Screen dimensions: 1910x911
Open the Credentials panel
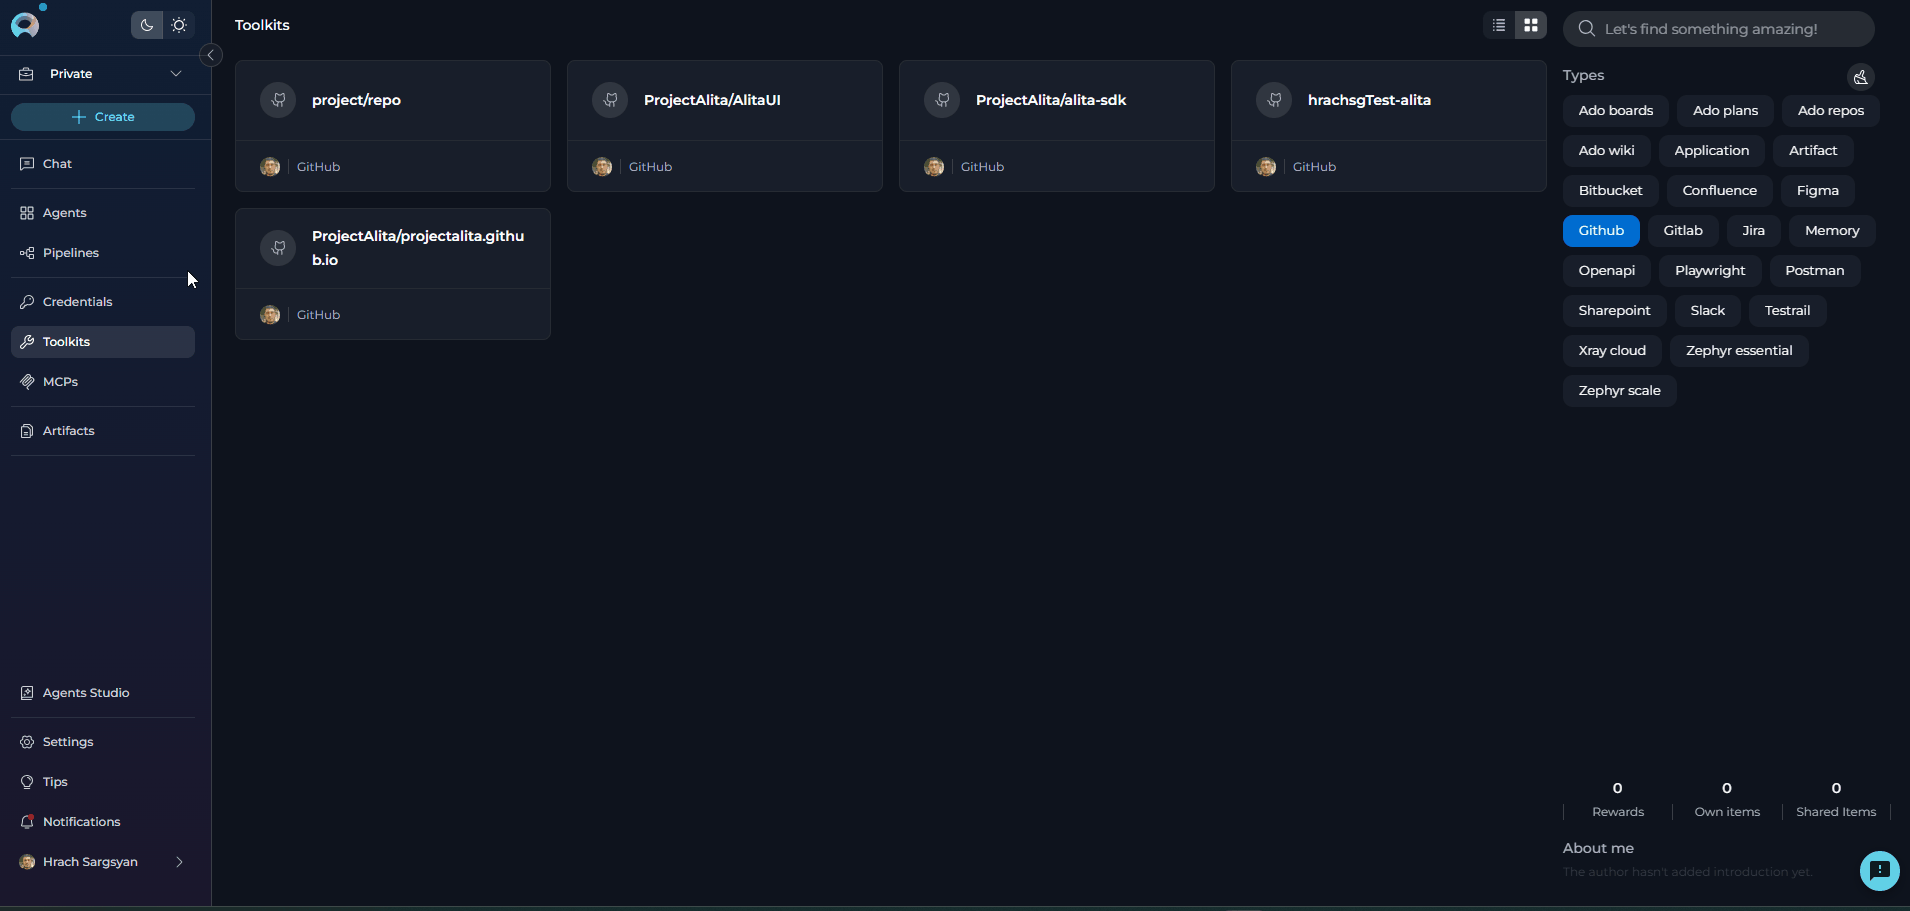(77, 301)
